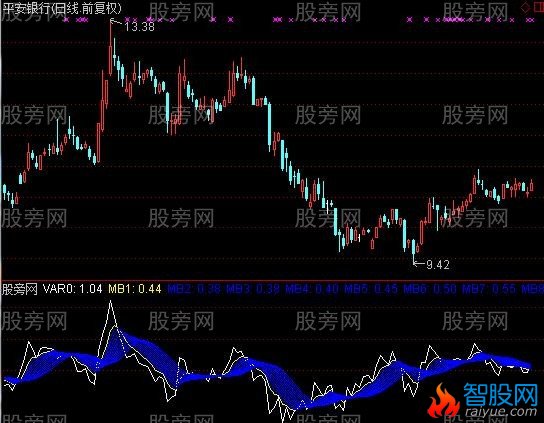Click the chart title 平安银行(日线.前复权)

point(62,8)
